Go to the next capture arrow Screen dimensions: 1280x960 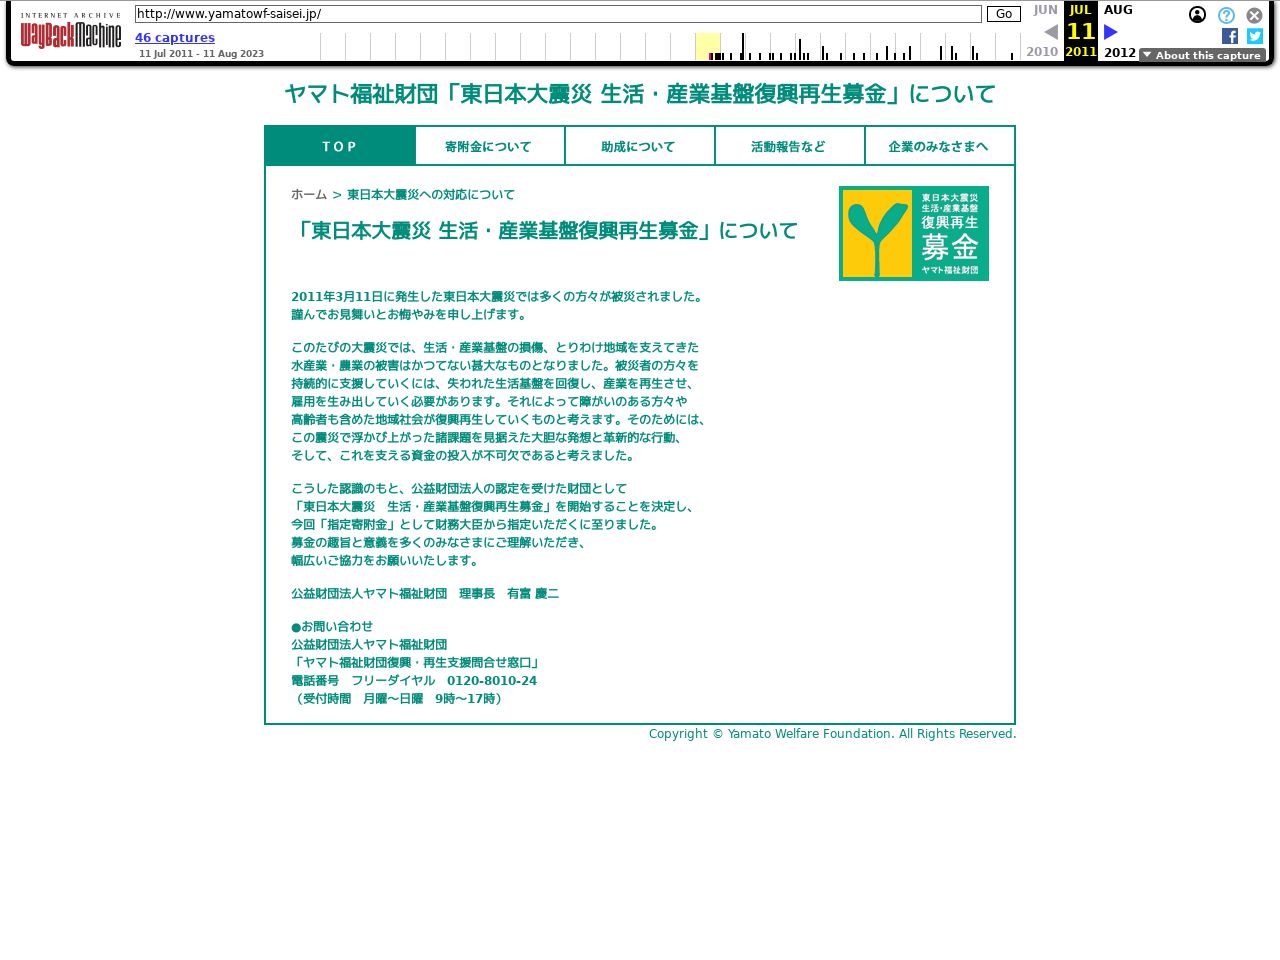pos(1110,32)
